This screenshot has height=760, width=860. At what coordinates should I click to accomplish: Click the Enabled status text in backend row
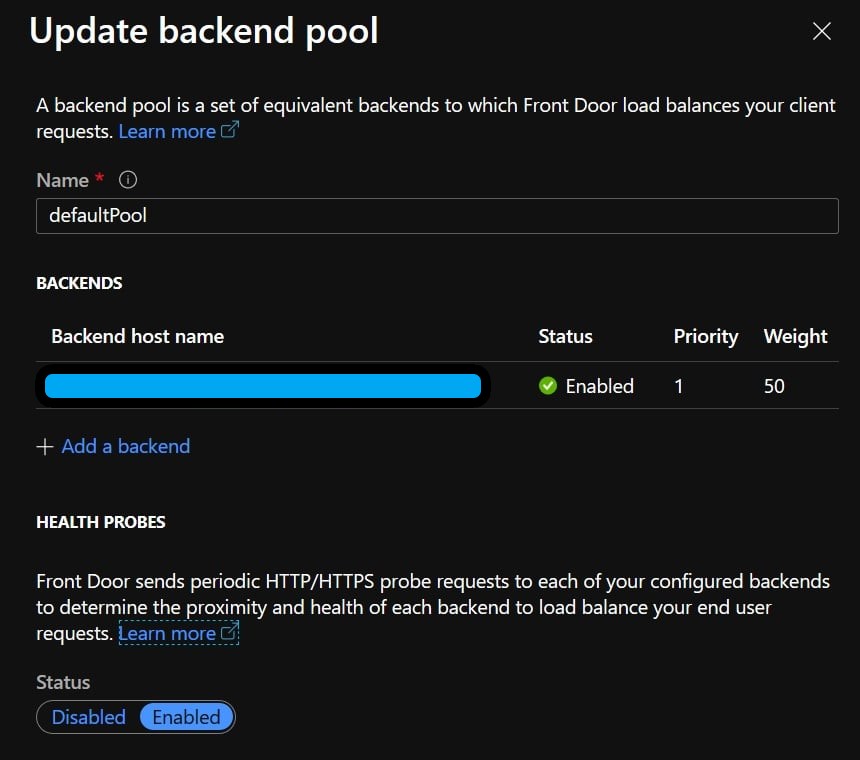(x=599, y=387)
